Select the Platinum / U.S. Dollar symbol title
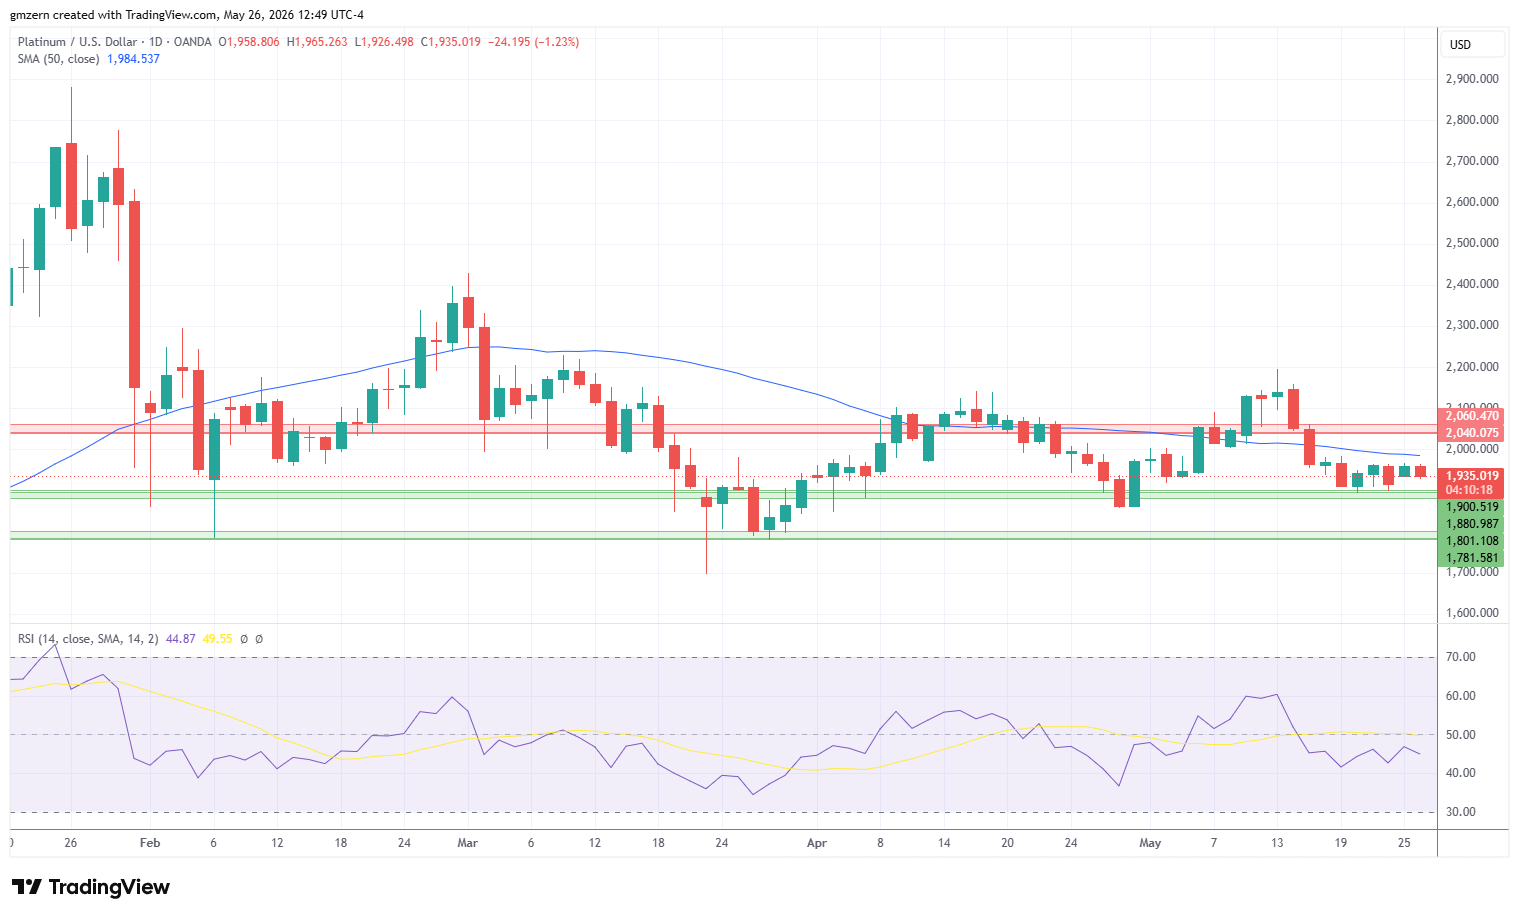 pyautogui.click(x=77, y=42)
